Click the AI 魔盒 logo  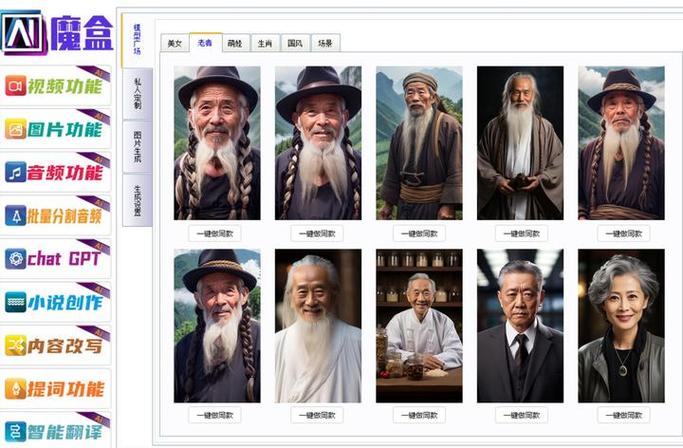click(x=57, y=33)
